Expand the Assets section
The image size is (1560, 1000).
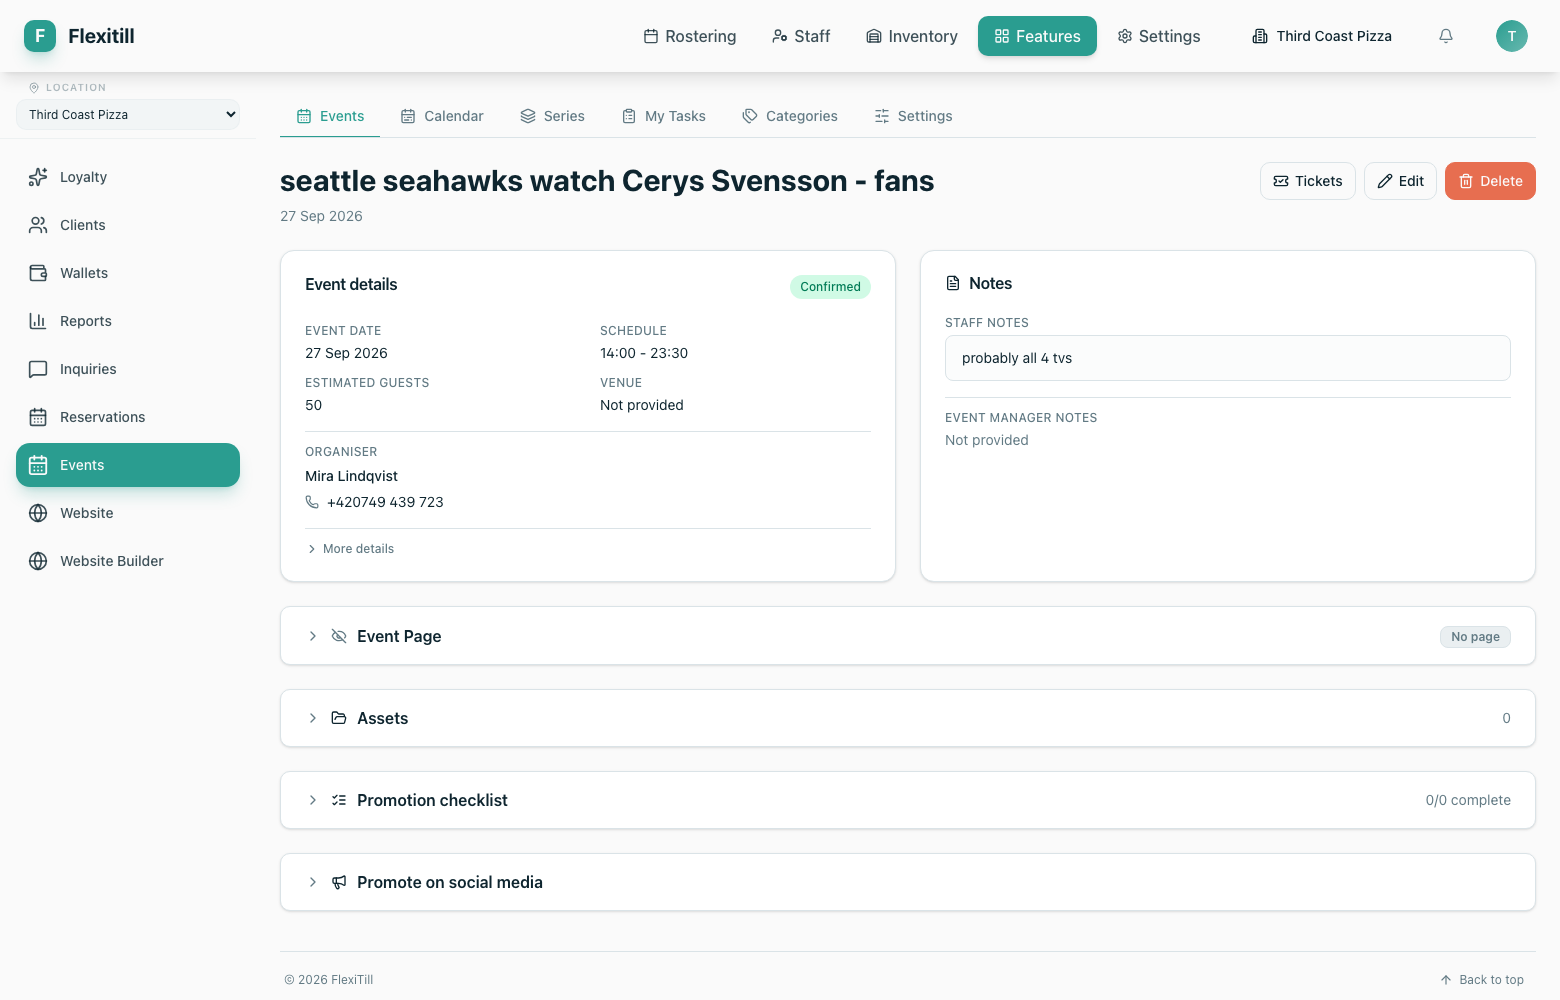[908, 718]
